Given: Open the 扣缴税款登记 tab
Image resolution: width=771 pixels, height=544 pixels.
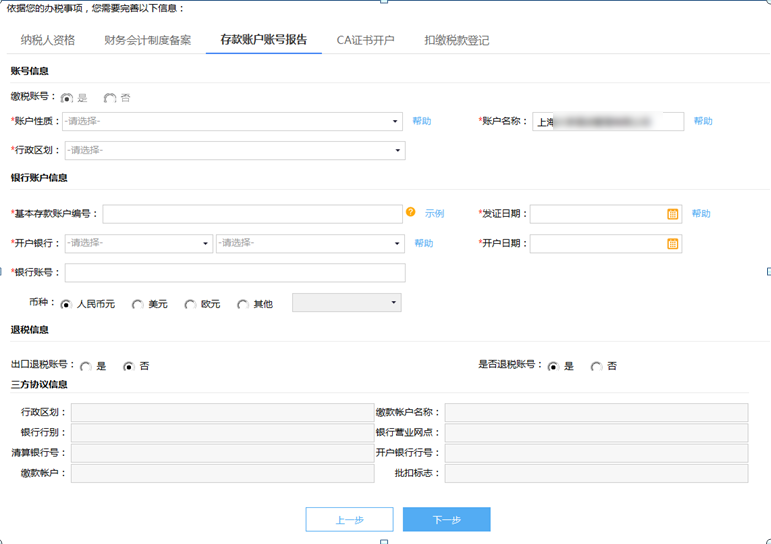Looking at the screenshot, I should [x=456, y=41].
